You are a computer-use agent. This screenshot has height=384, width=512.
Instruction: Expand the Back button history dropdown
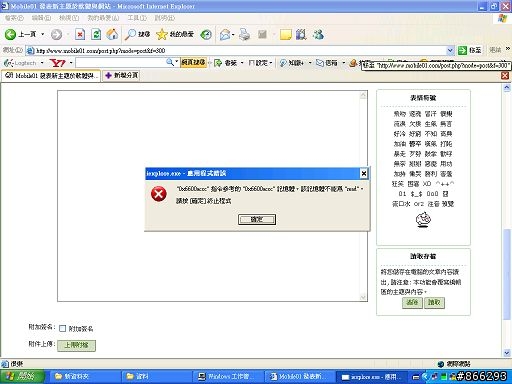tap(42, 34)
